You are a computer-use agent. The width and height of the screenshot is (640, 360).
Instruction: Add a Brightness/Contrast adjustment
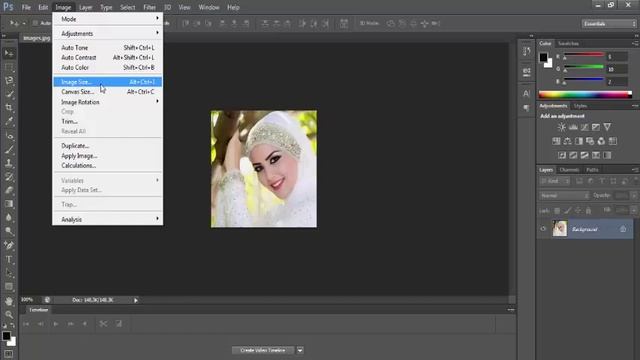pyautogui.click(x=562, y=127)
